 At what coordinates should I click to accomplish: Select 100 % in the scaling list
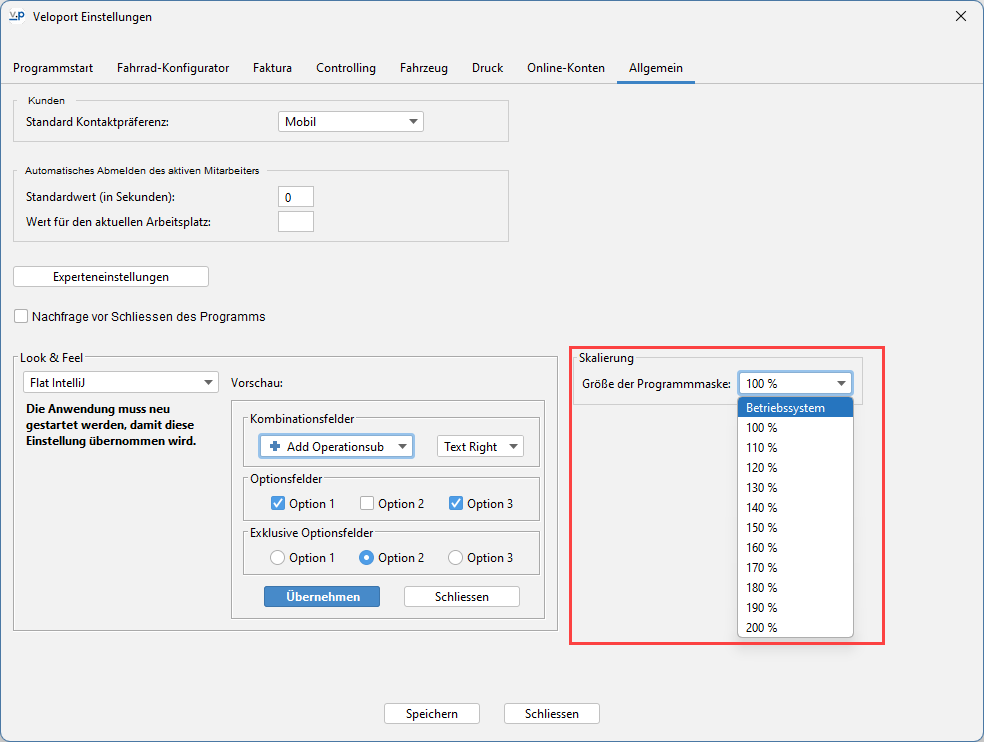tap(795, 427)
